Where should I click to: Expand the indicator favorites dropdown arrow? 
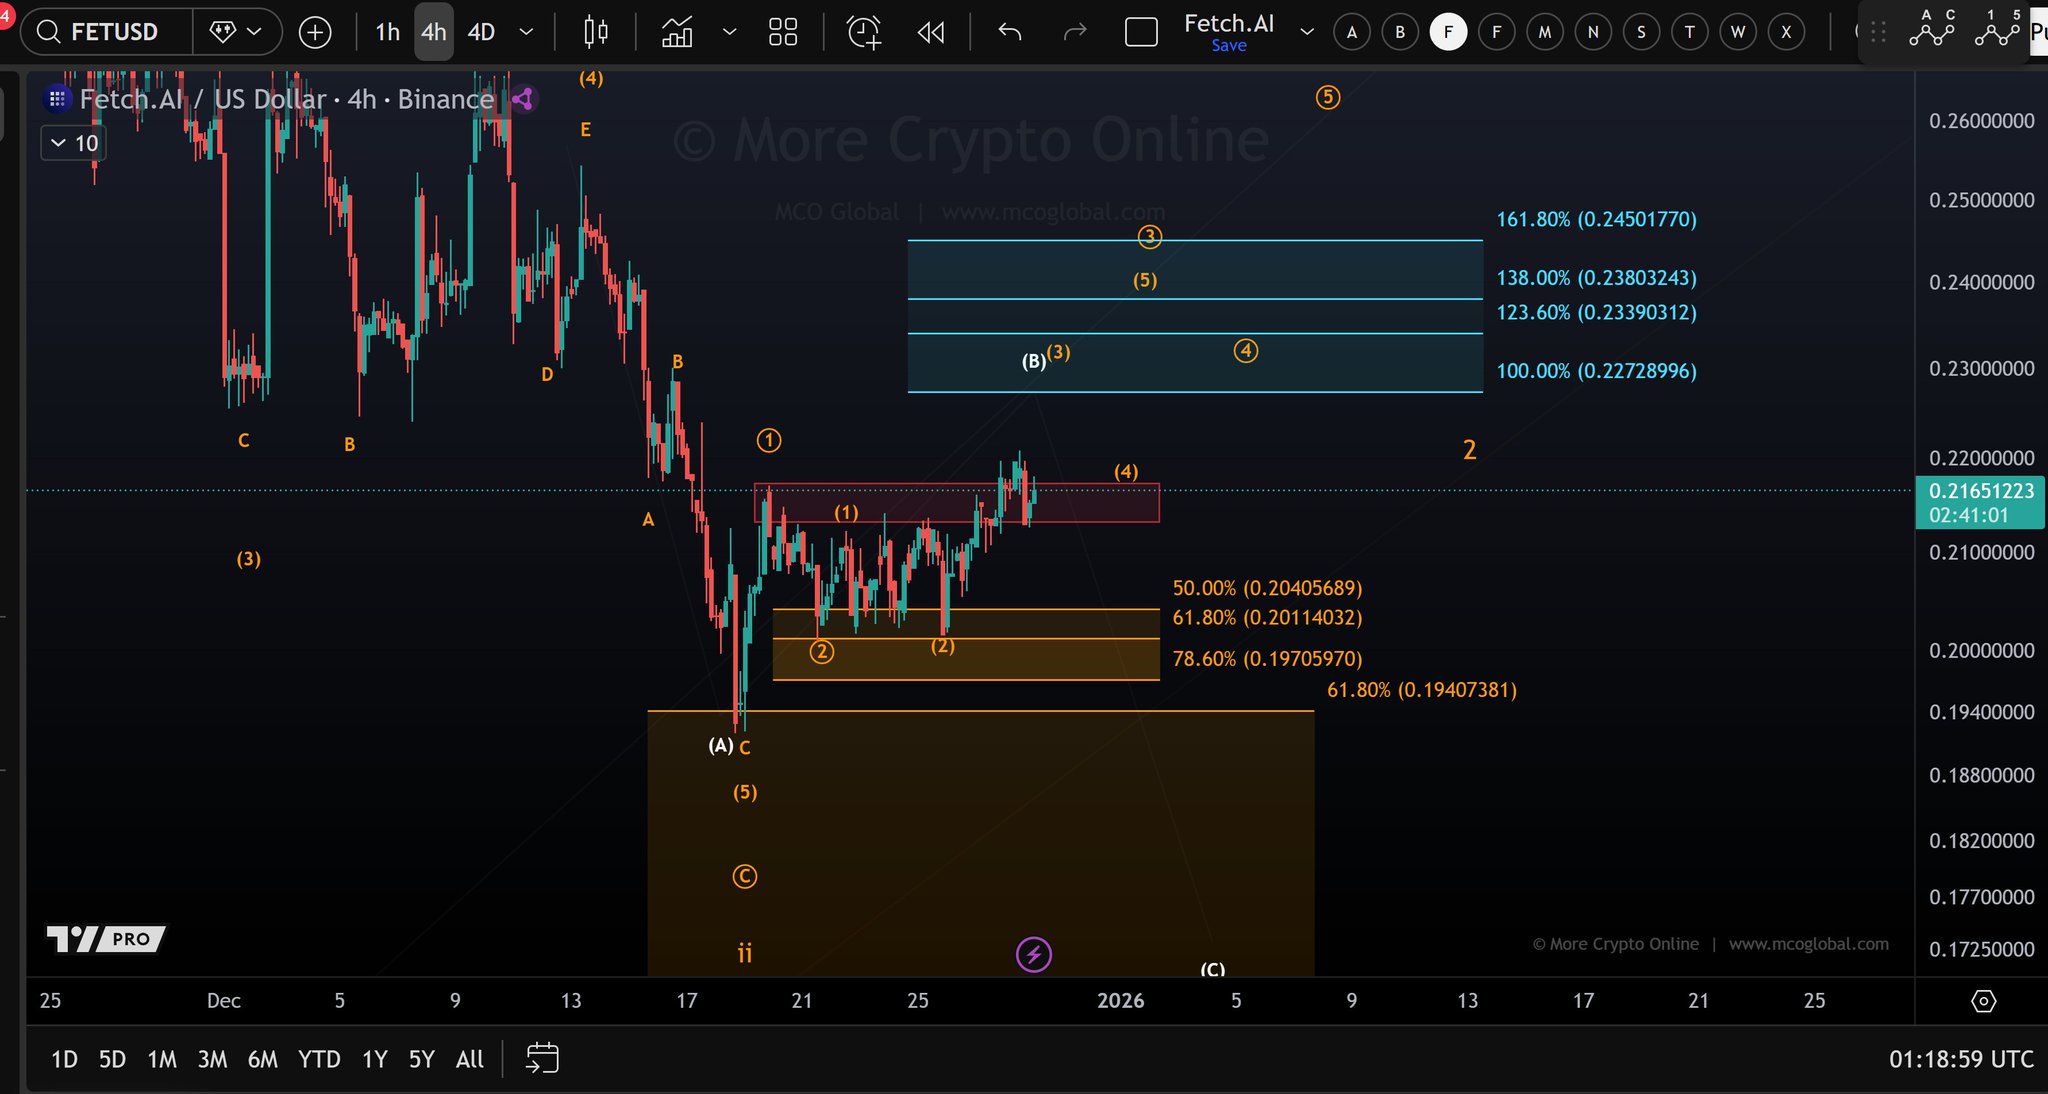(730, 32)
